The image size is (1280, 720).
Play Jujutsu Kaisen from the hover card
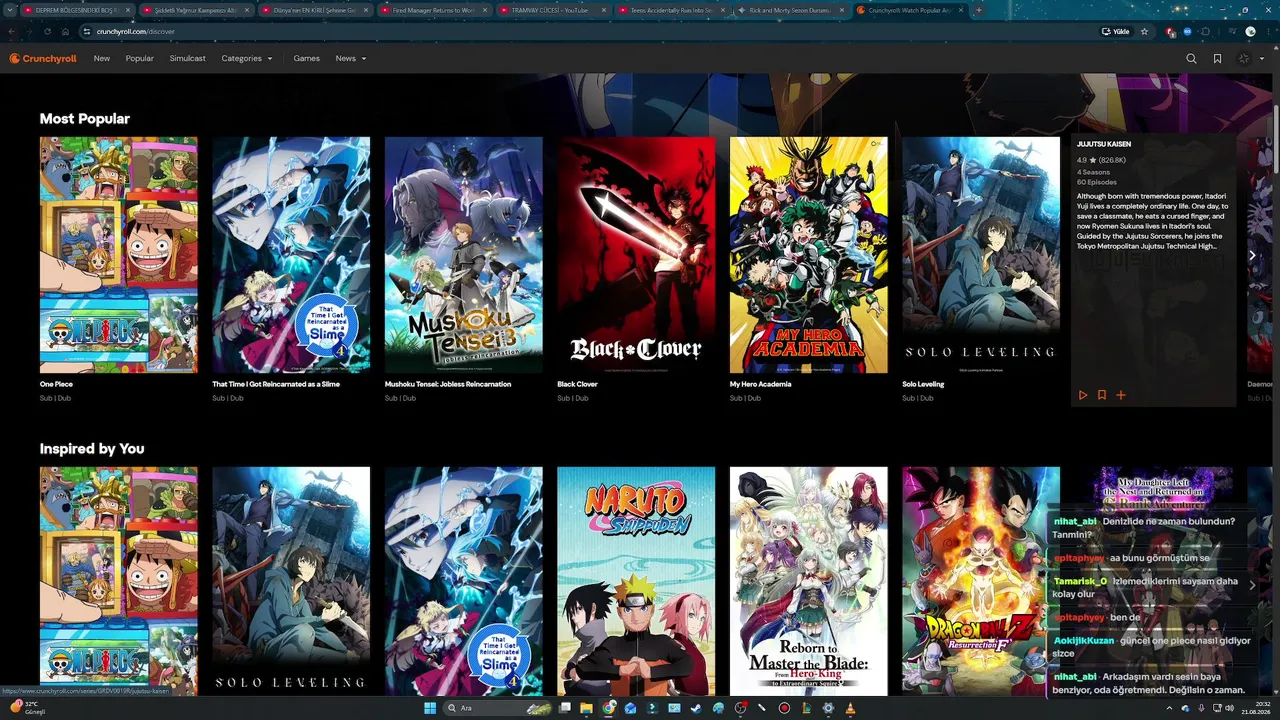(1083, 395)
